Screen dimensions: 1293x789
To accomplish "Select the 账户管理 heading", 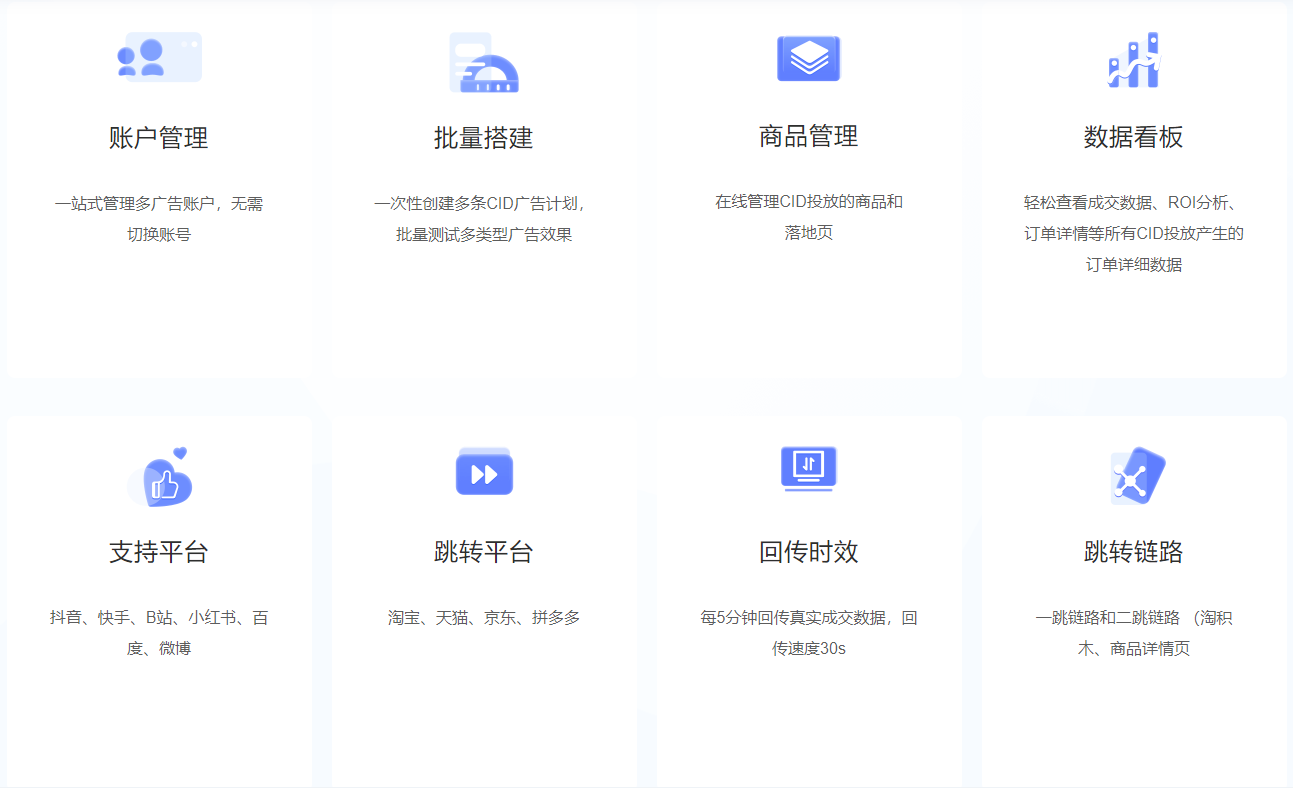I will pyautogui.click(x=159, y=137).
